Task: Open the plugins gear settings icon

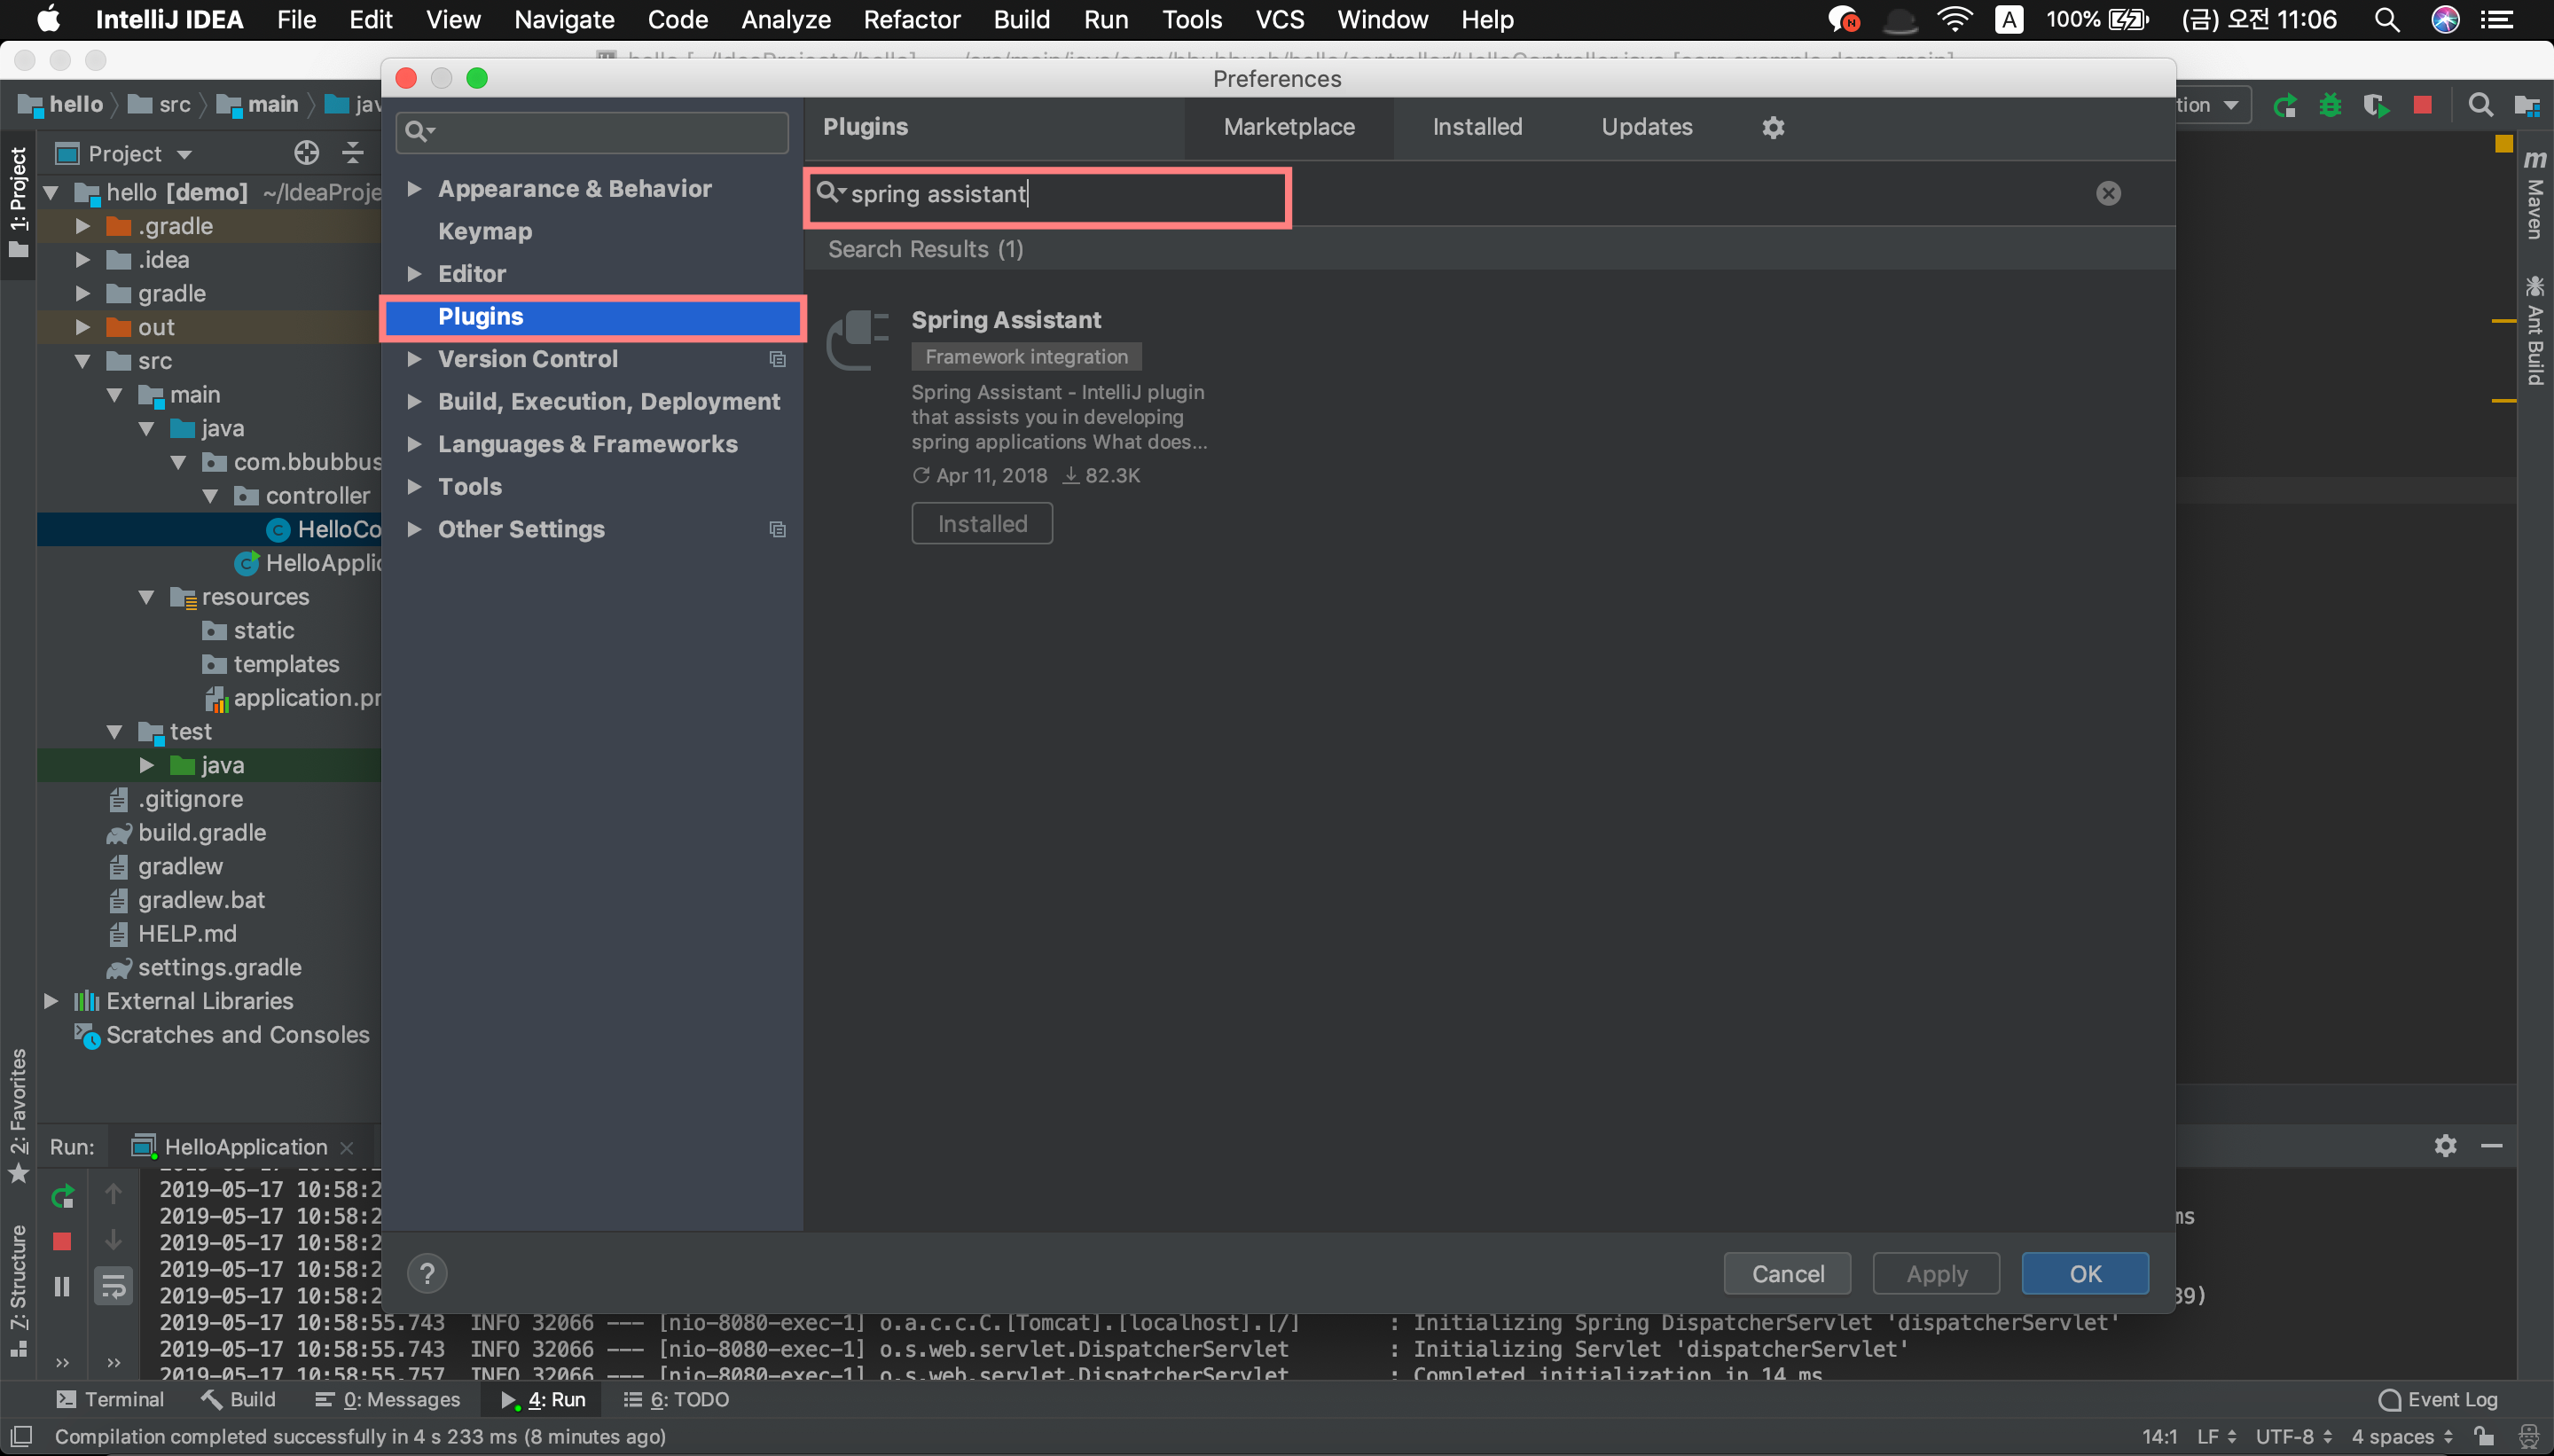Action: coord(1772,127)
